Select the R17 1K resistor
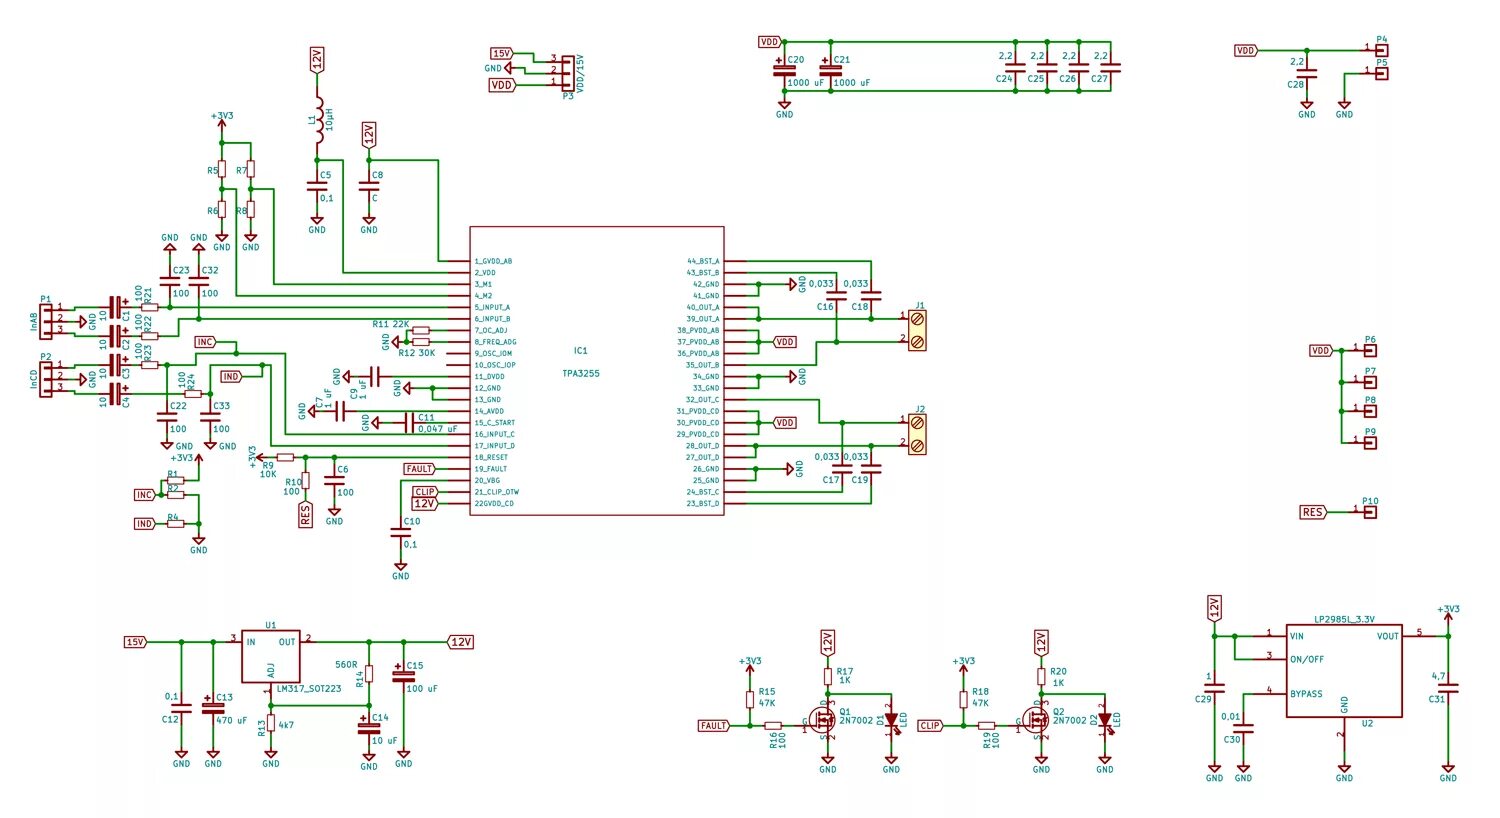 (x=828, y=677)
